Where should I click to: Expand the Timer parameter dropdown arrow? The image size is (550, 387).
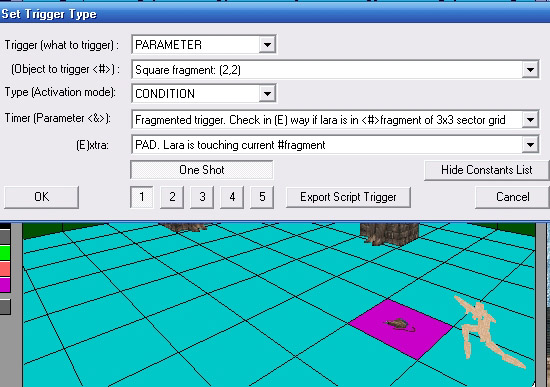click(530, 120)
